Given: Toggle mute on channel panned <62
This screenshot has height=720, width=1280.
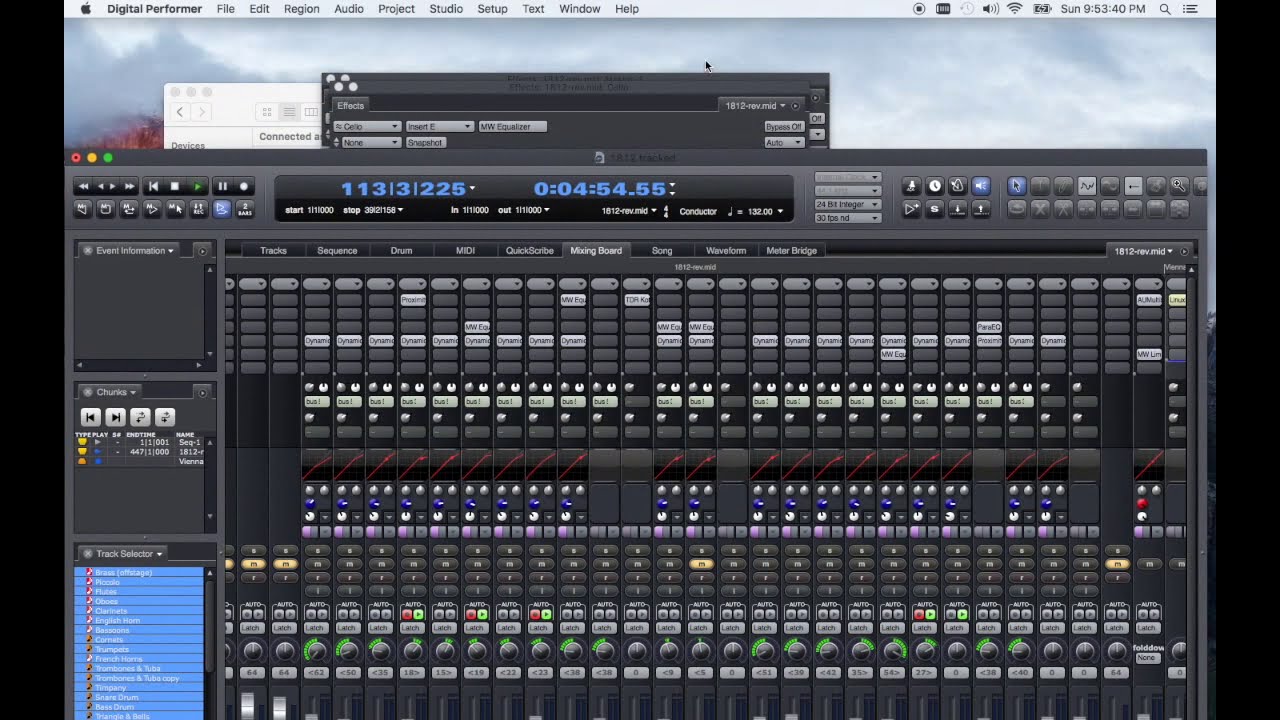Looking at the screenshot, I should [x=317, y=564].
